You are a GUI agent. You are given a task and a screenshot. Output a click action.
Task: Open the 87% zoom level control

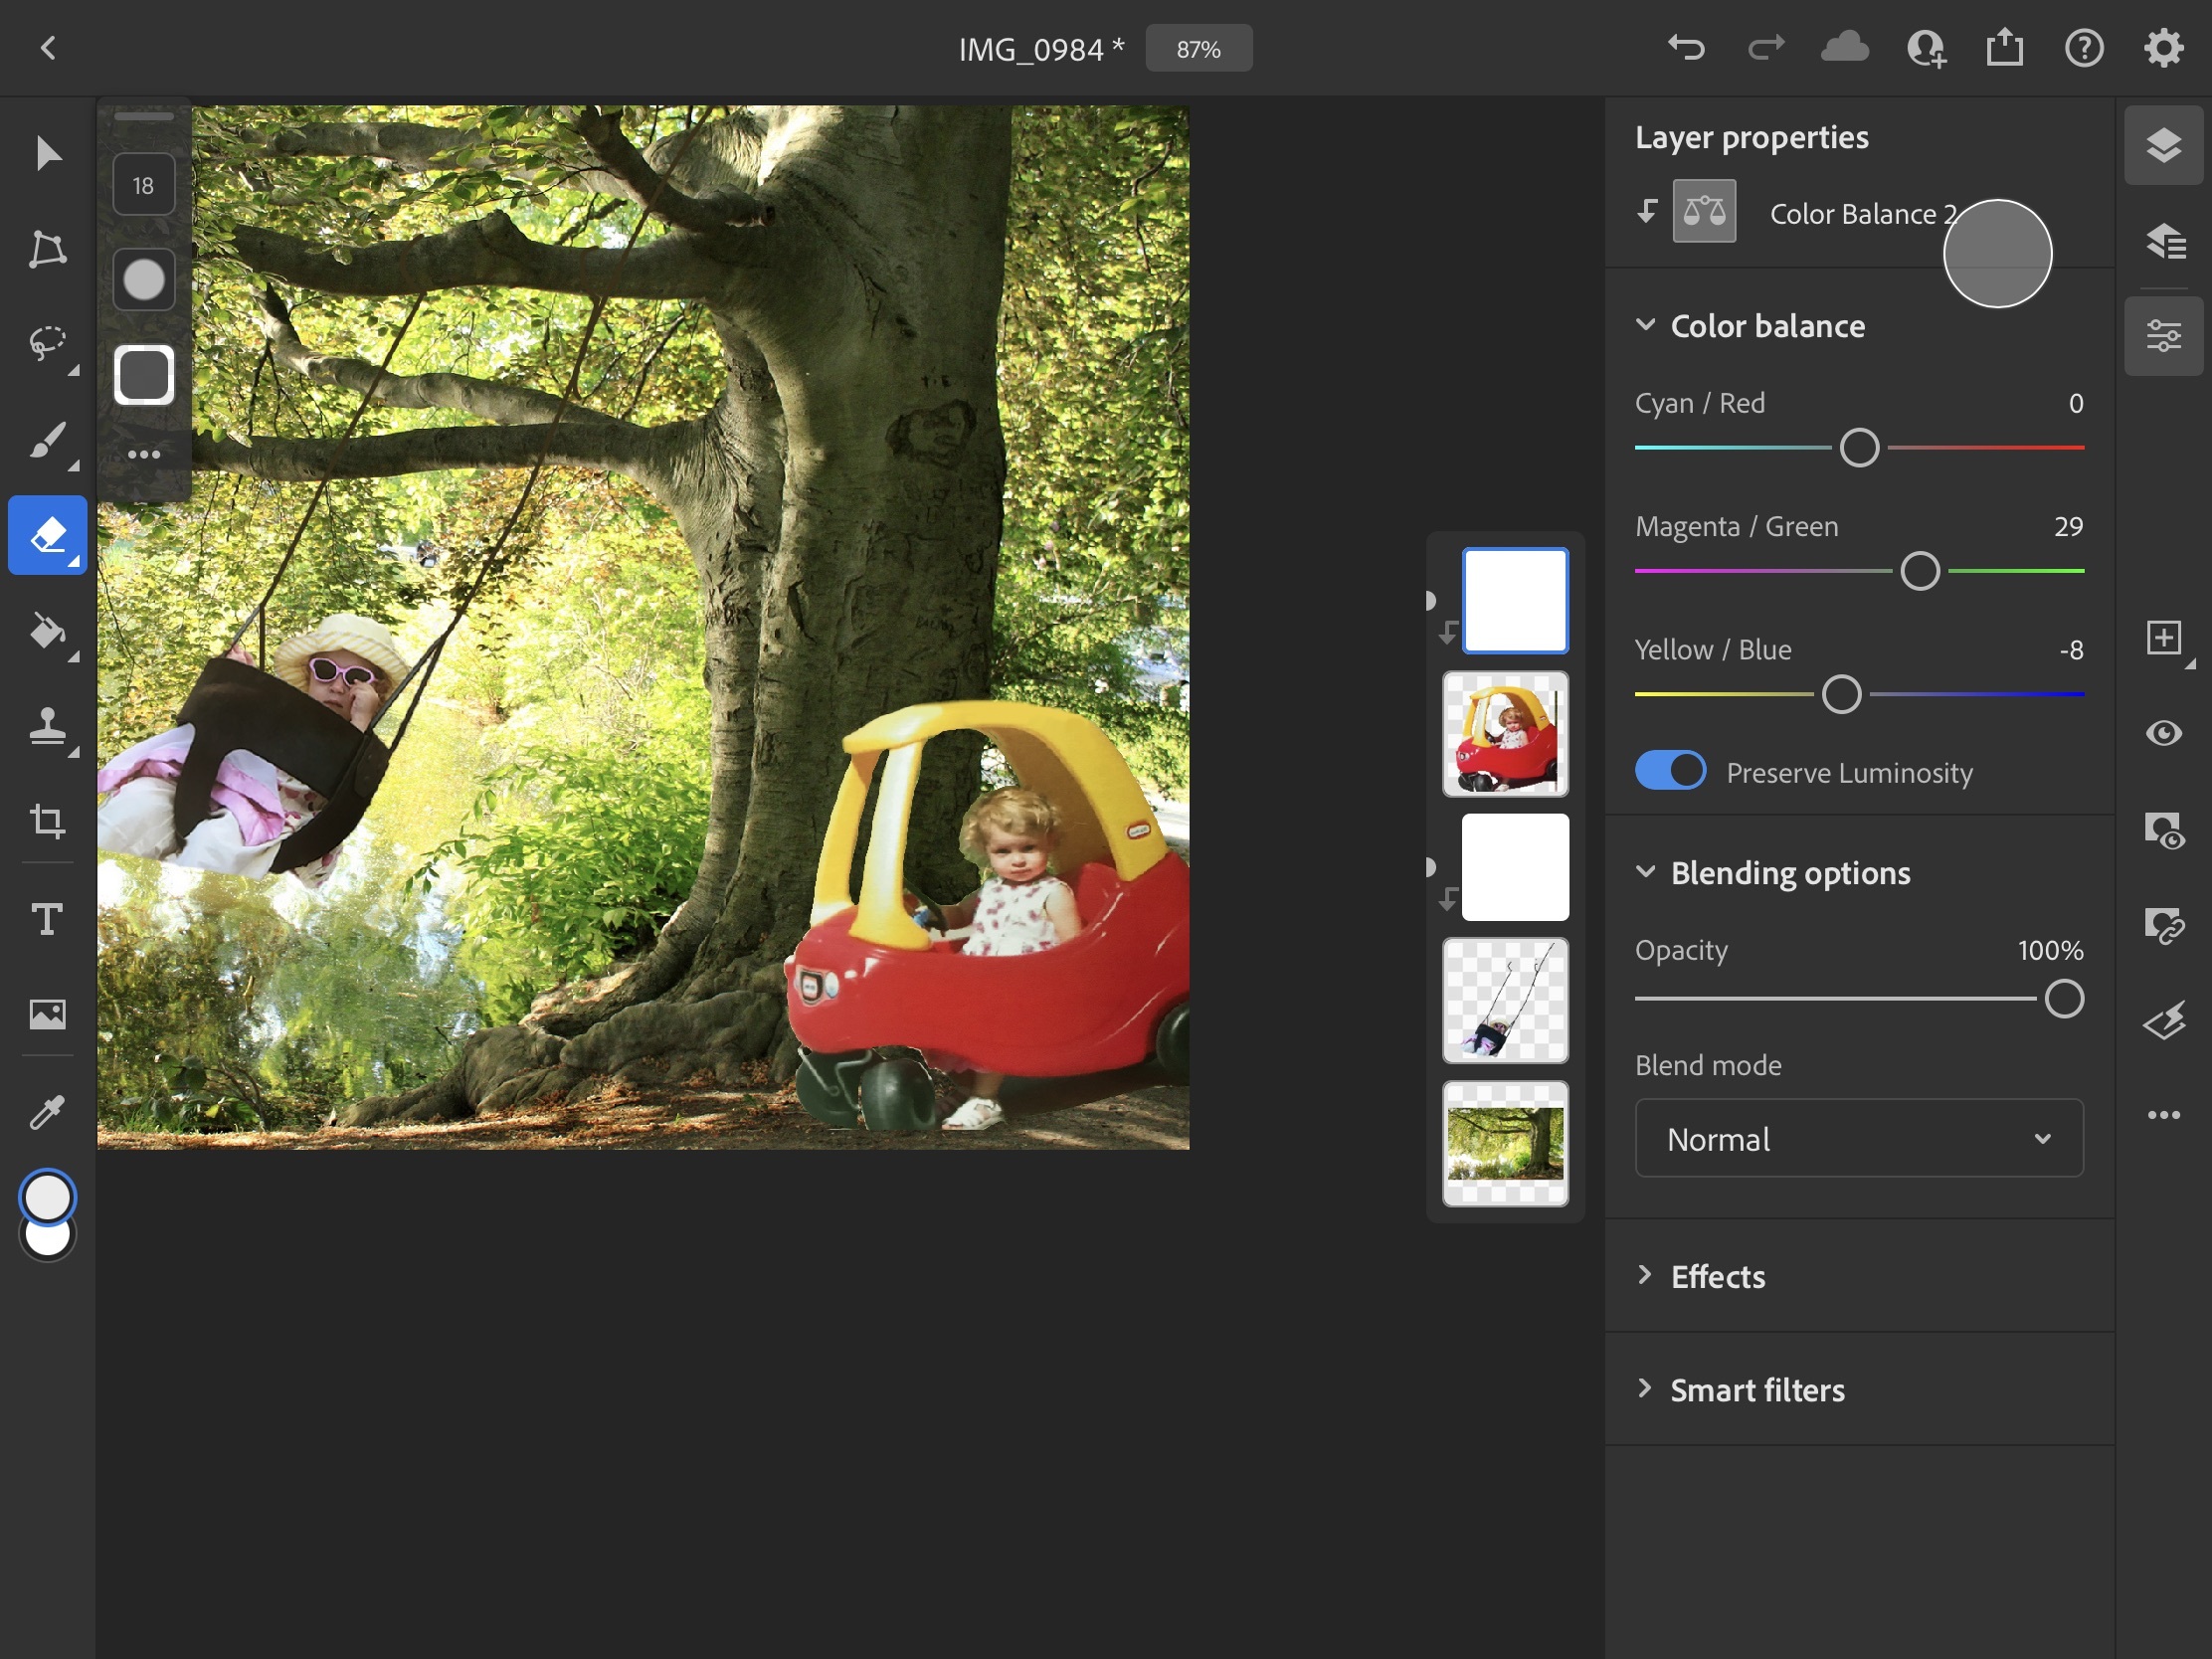click(x=1198, y=48)
